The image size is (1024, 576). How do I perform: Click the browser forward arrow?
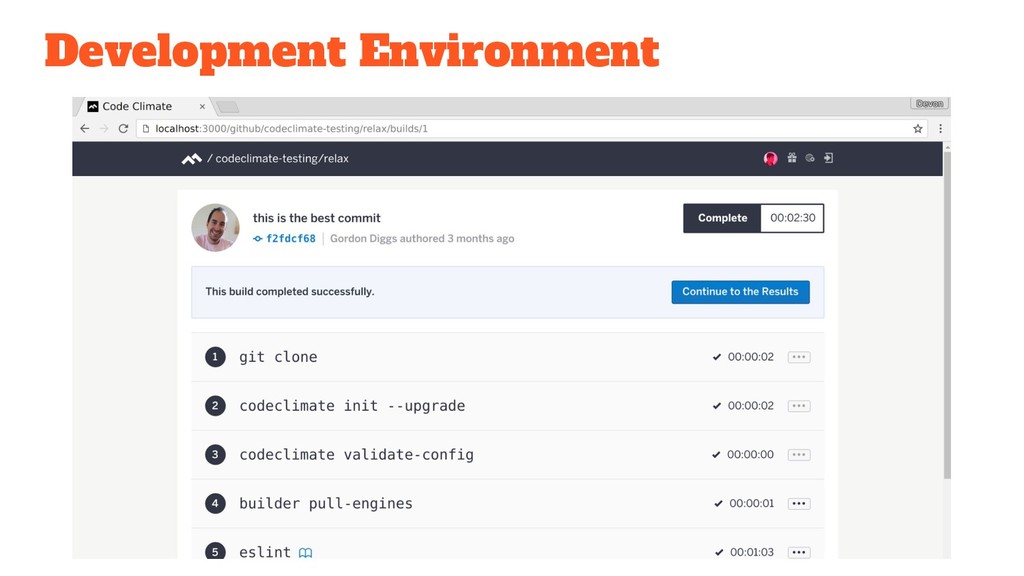click(104, 129)
